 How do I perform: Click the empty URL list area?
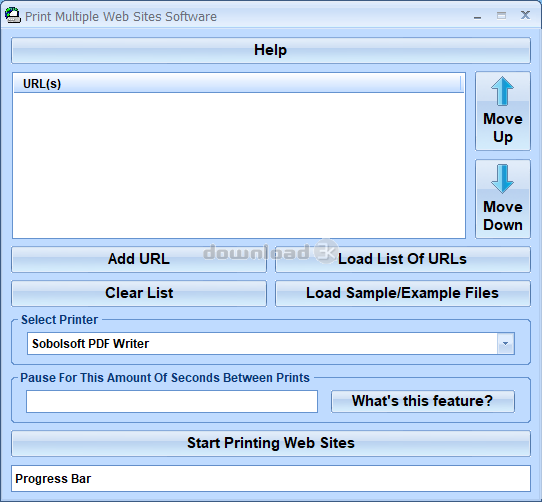click(239, 165)
